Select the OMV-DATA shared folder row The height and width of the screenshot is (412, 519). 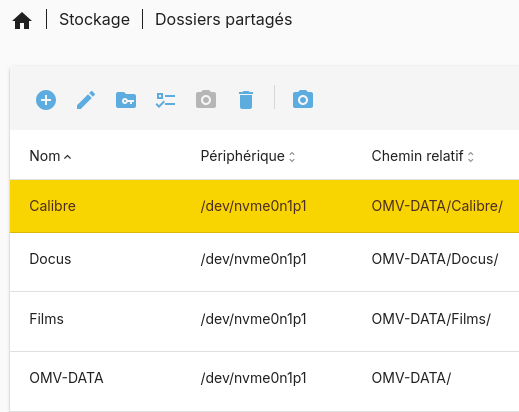point(264,378)
